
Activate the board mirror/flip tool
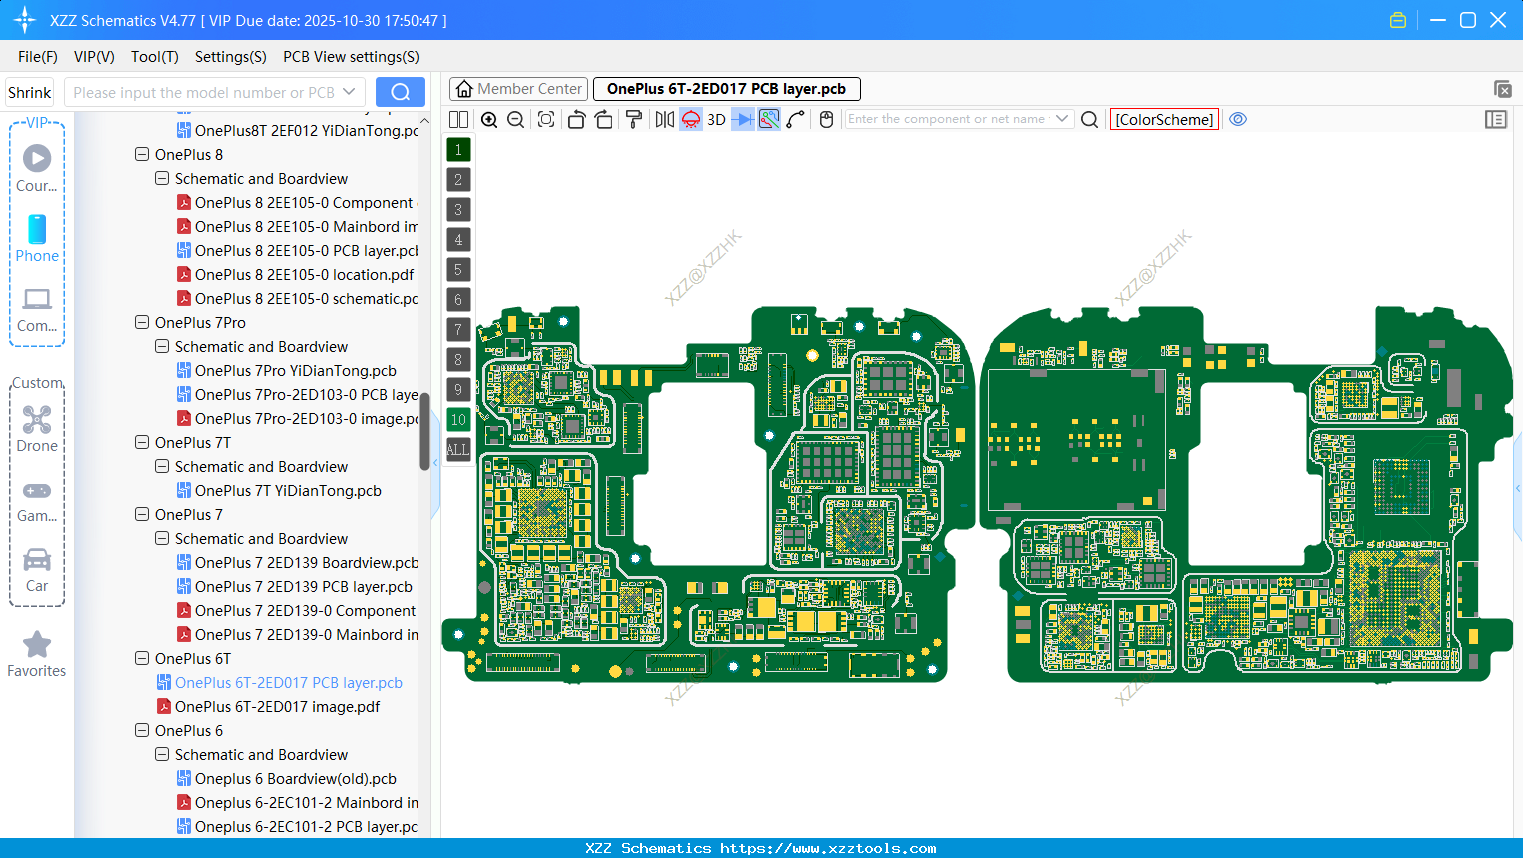[664, 119]
